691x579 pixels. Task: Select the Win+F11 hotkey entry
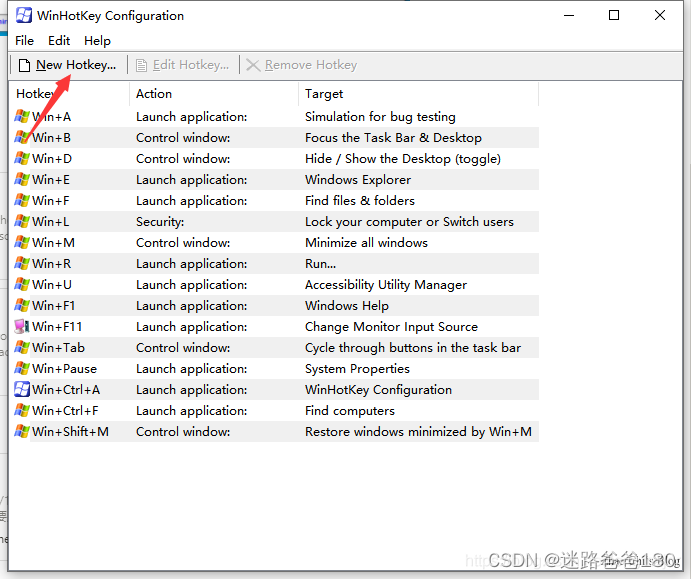pyautogui.click(x=57, y=327)
